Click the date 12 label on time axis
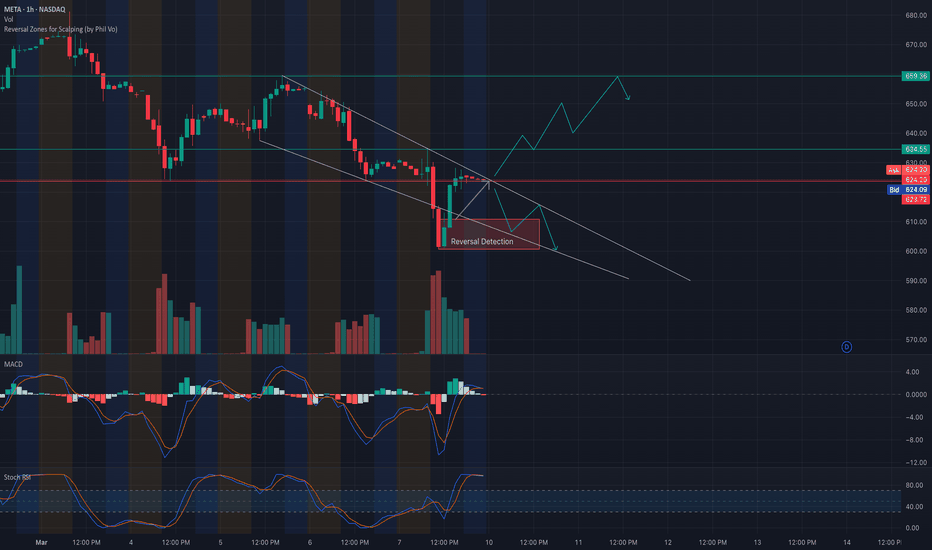Viewport: 932px width, 550px height. click(x=668, y=542)
